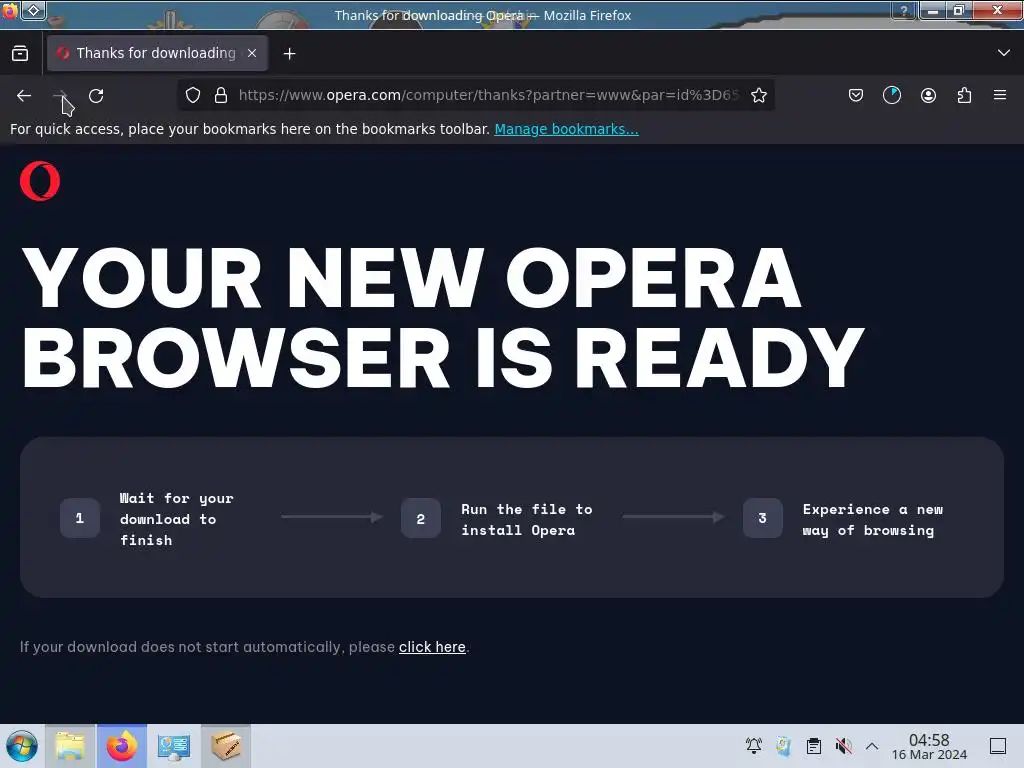The image size is (1024, 768).
Task: Bookmark this page with the star
Action: (758, 95)
